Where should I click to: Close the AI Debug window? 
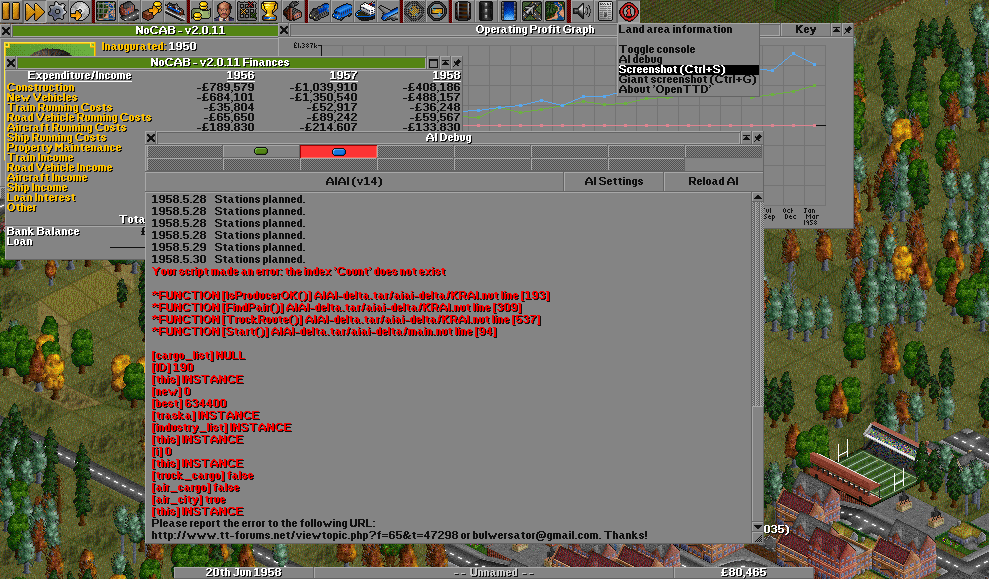coord(151,137)
